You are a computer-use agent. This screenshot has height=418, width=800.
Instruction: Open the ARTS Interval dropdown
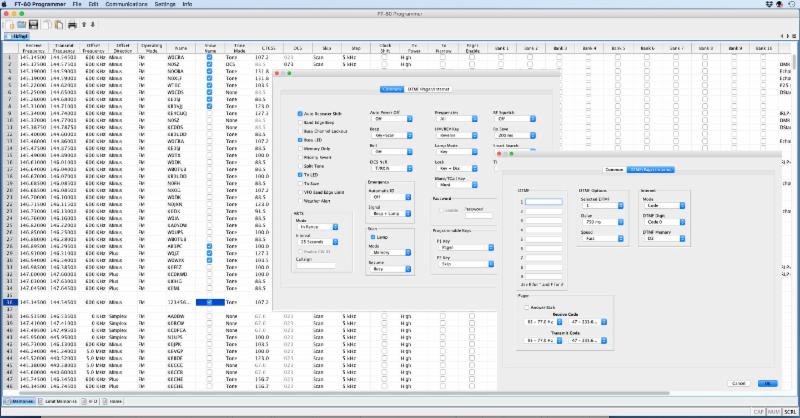pyautogui.click(x=317, y=242)
